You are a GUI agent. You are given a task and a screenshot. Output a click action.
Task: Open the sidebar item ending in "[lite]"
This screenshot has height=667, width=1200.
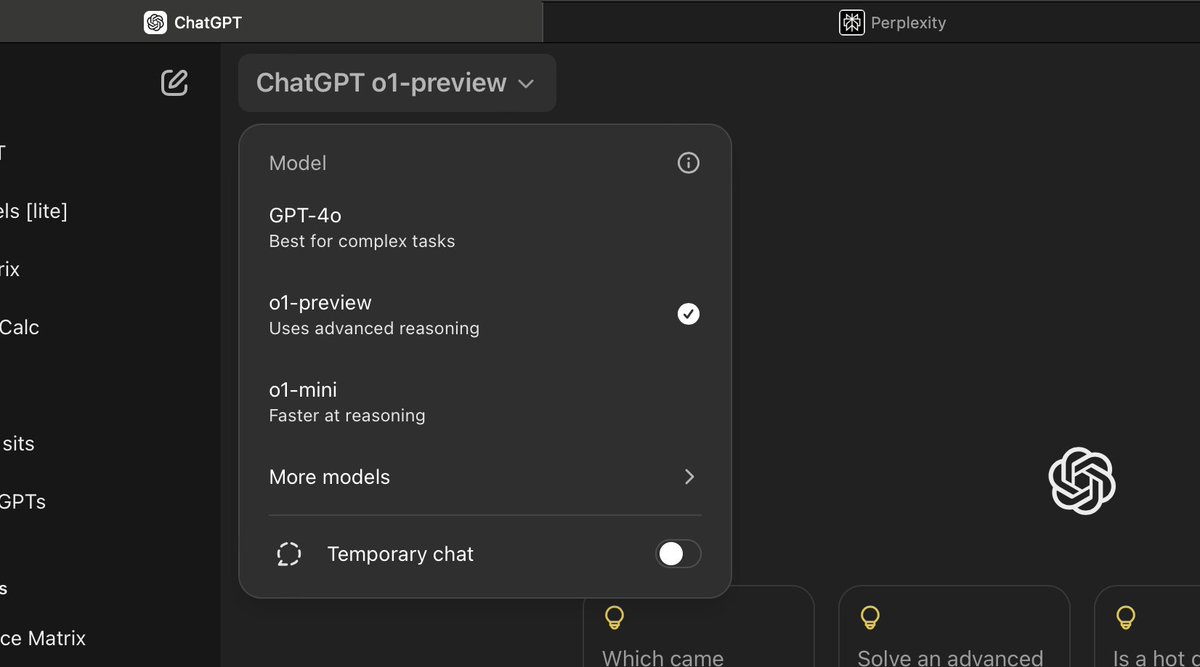tap(34, 211)
